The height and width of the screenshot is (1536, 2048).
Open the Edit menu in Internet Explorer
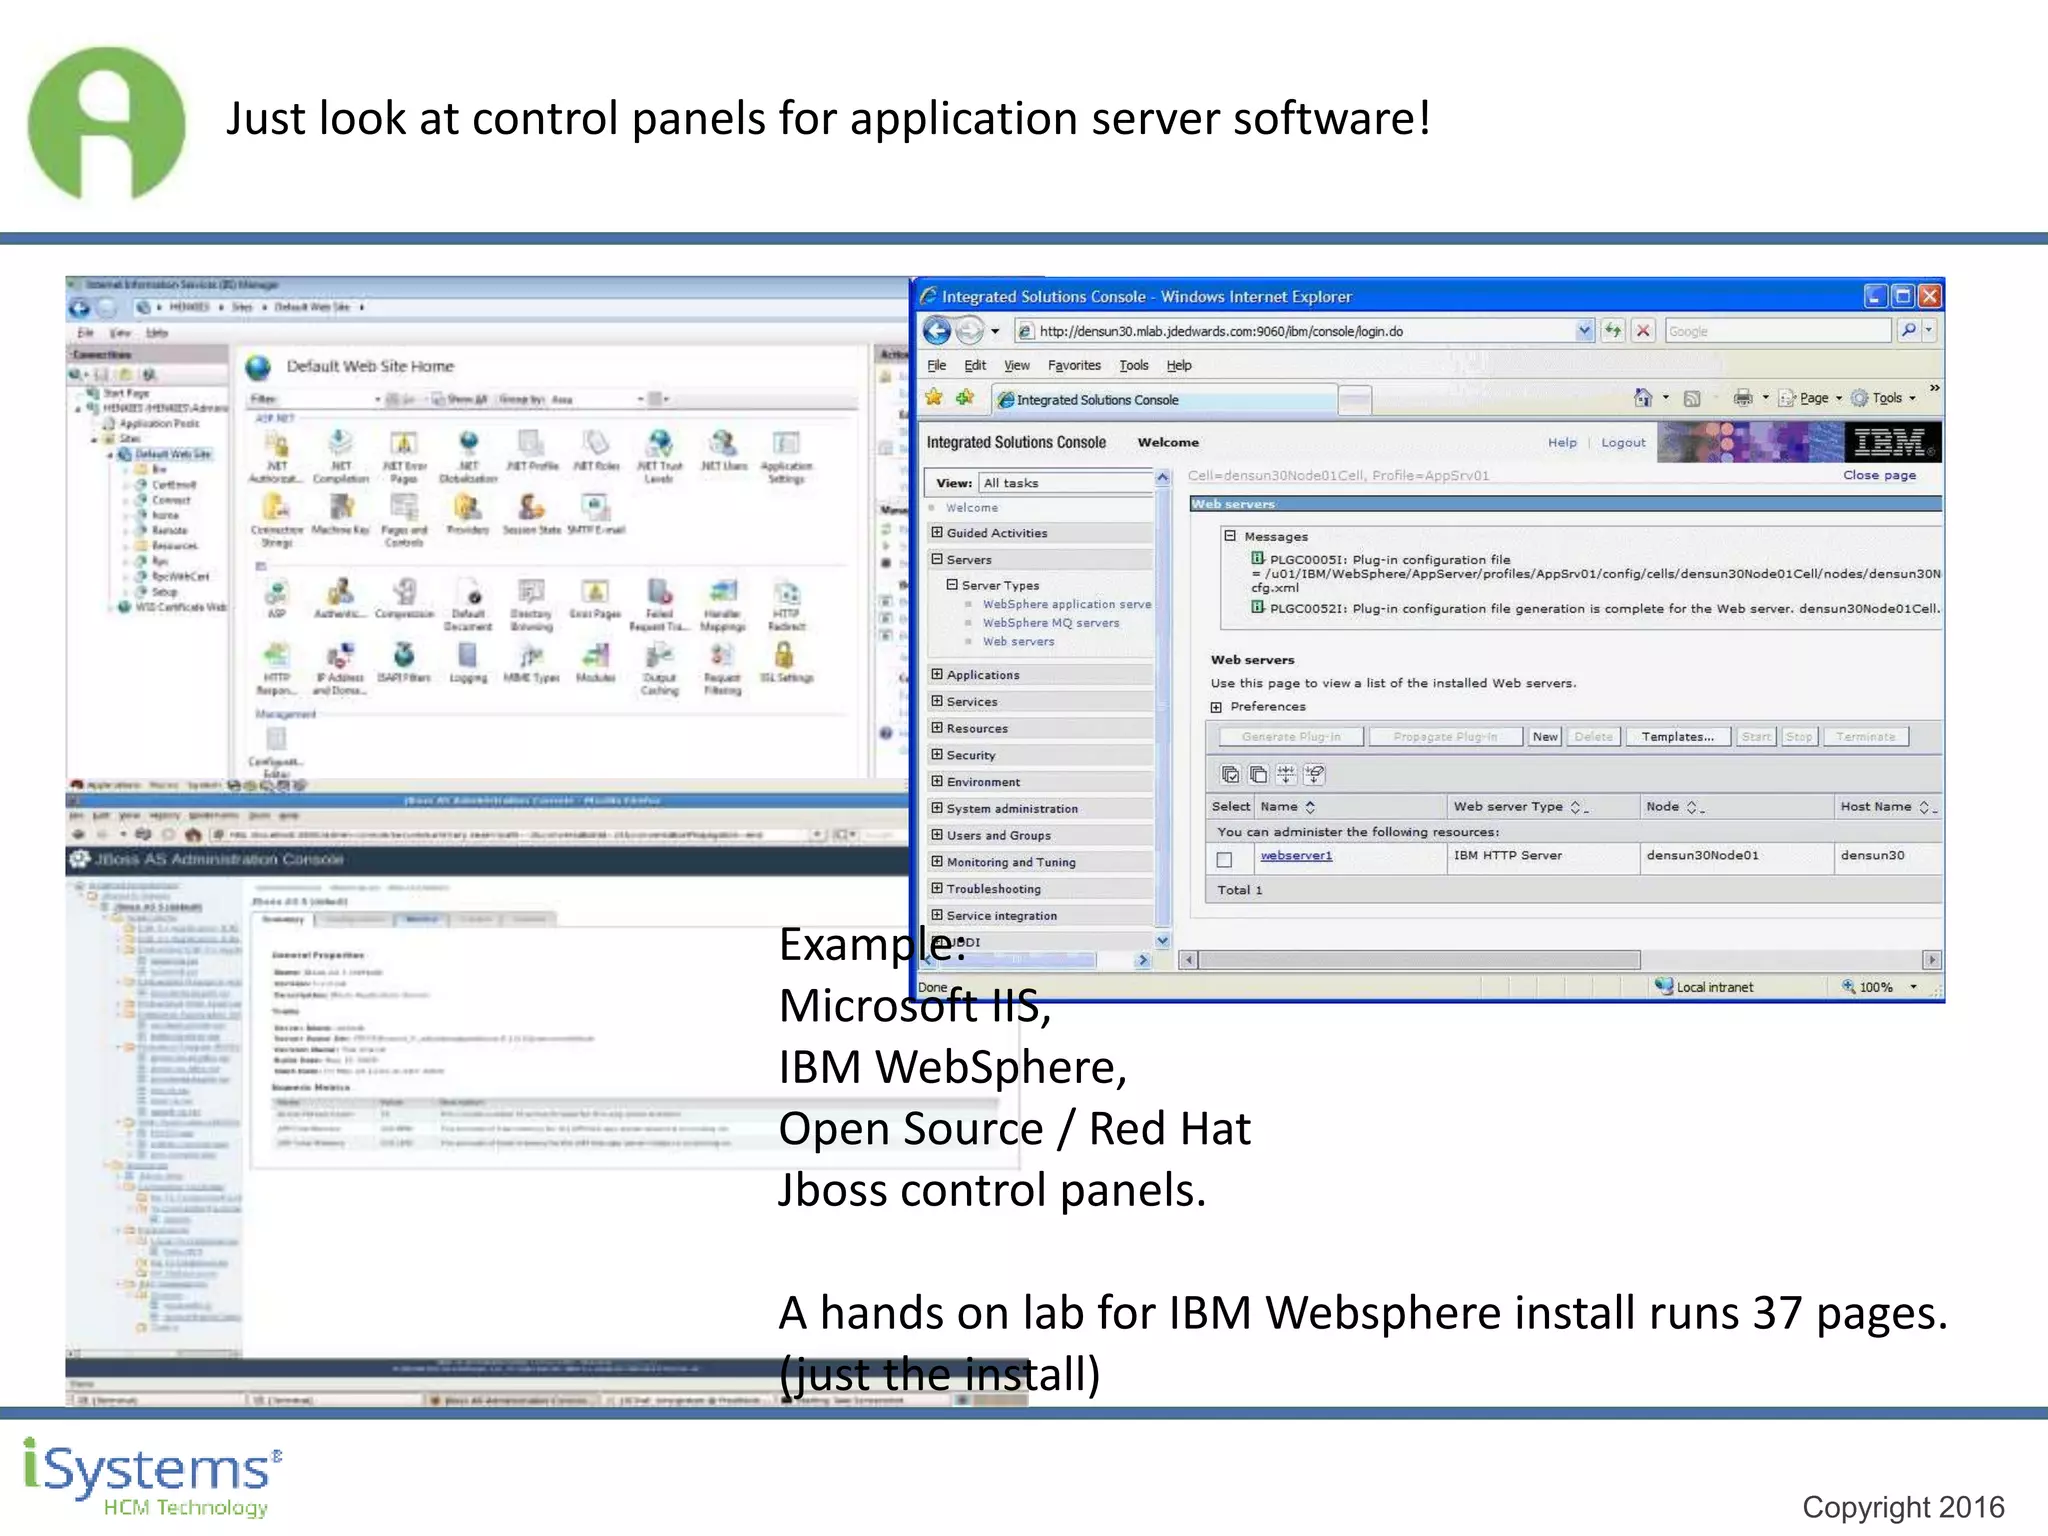click(x=975, y=365)
